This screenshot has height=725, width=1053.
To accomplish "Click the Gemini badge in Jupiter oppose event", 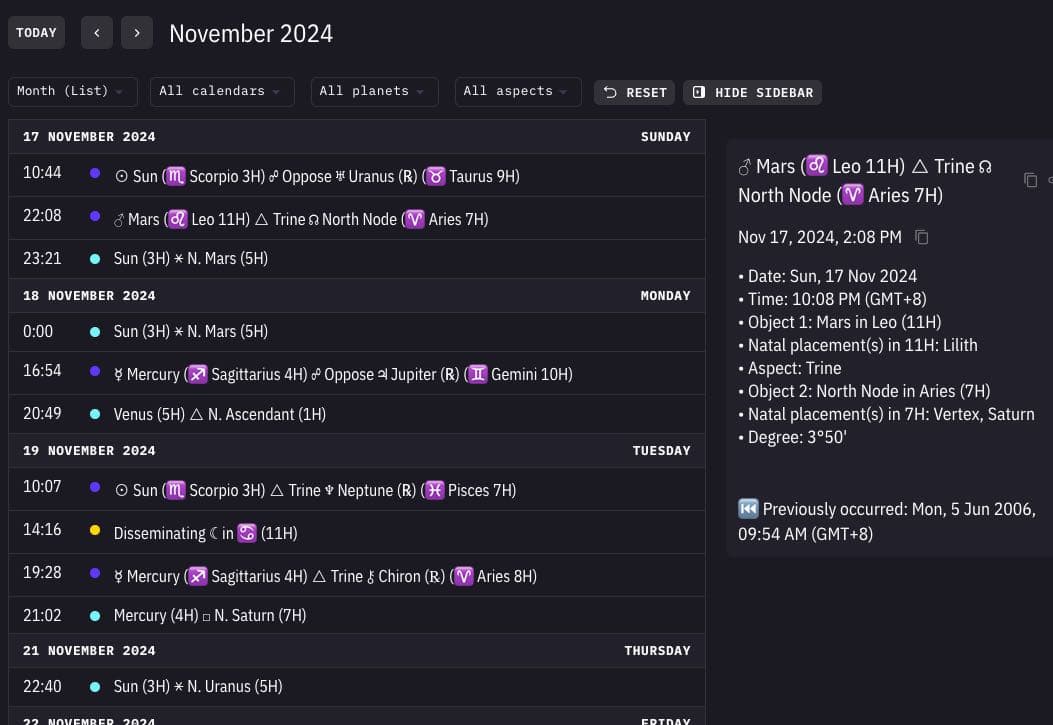I will (476, 374).
